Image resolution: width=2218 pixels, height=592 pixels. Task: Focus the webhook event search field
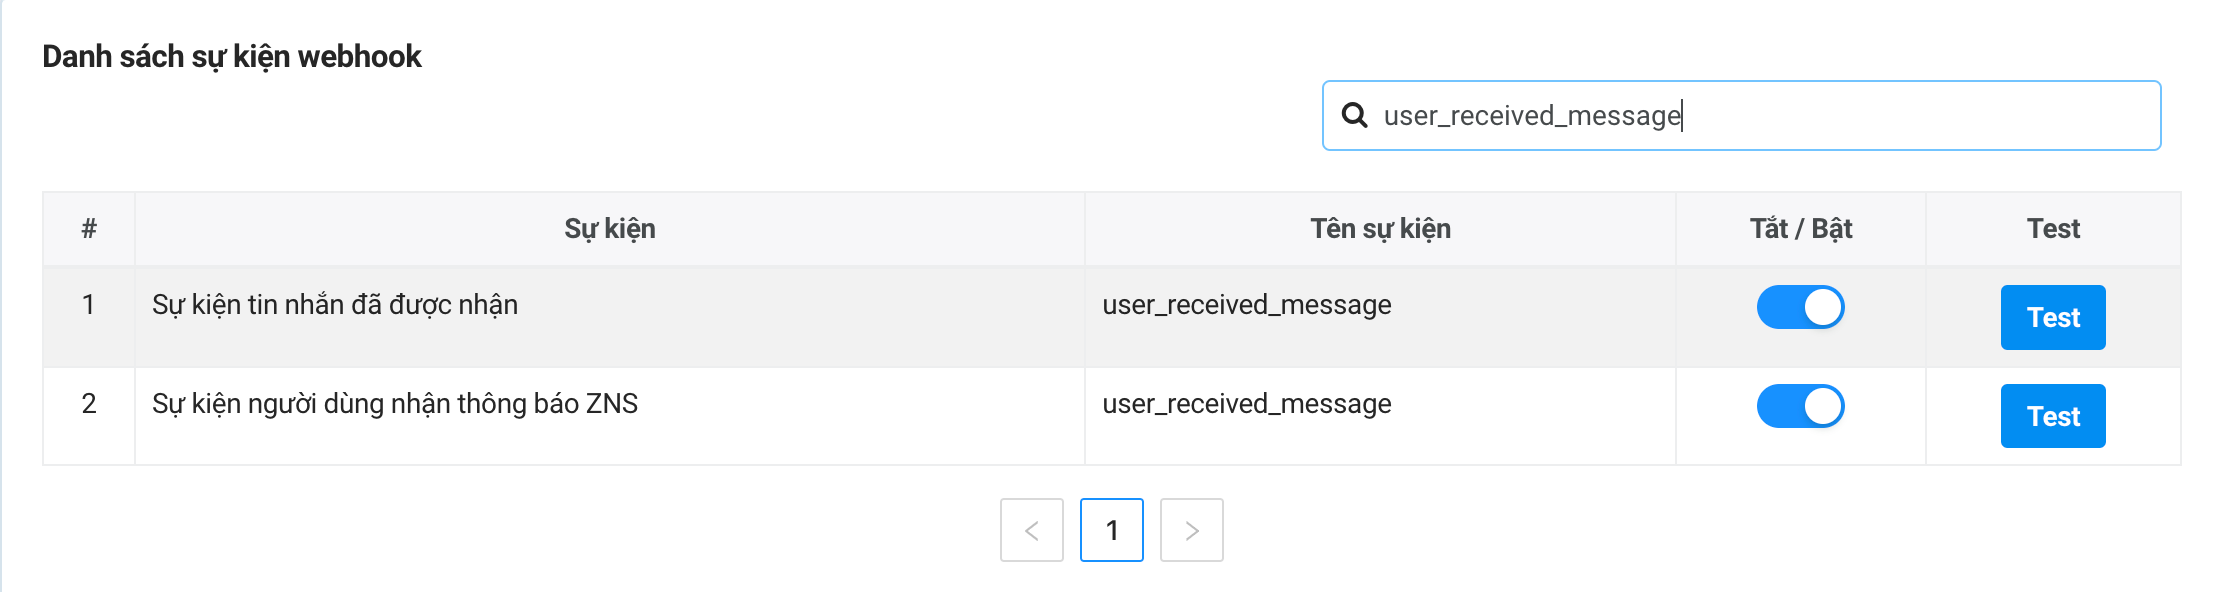pos(1760,116)
